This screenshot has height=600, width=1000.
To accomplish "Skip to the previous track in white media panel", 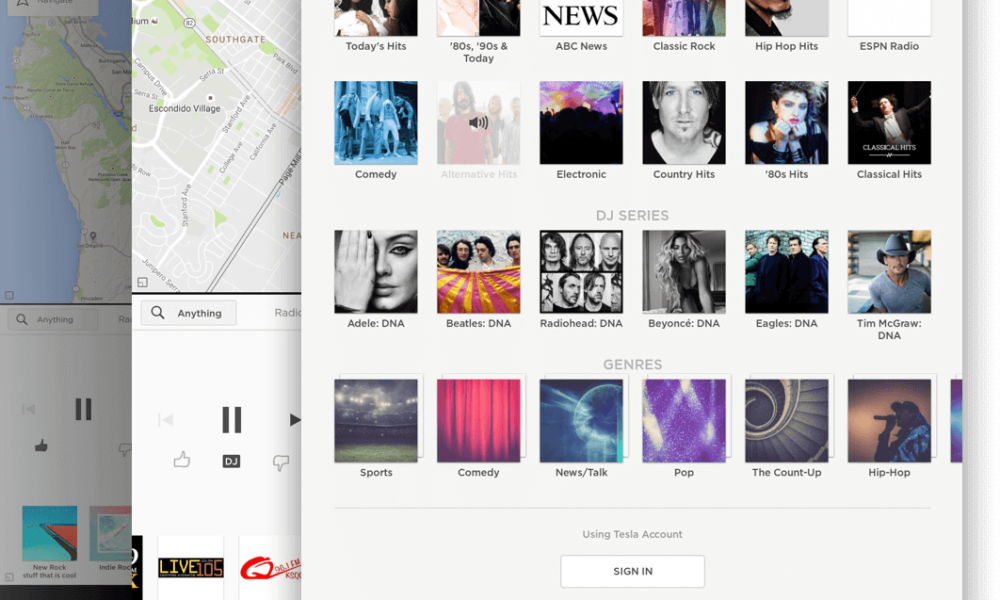I will tap(165, 420).
